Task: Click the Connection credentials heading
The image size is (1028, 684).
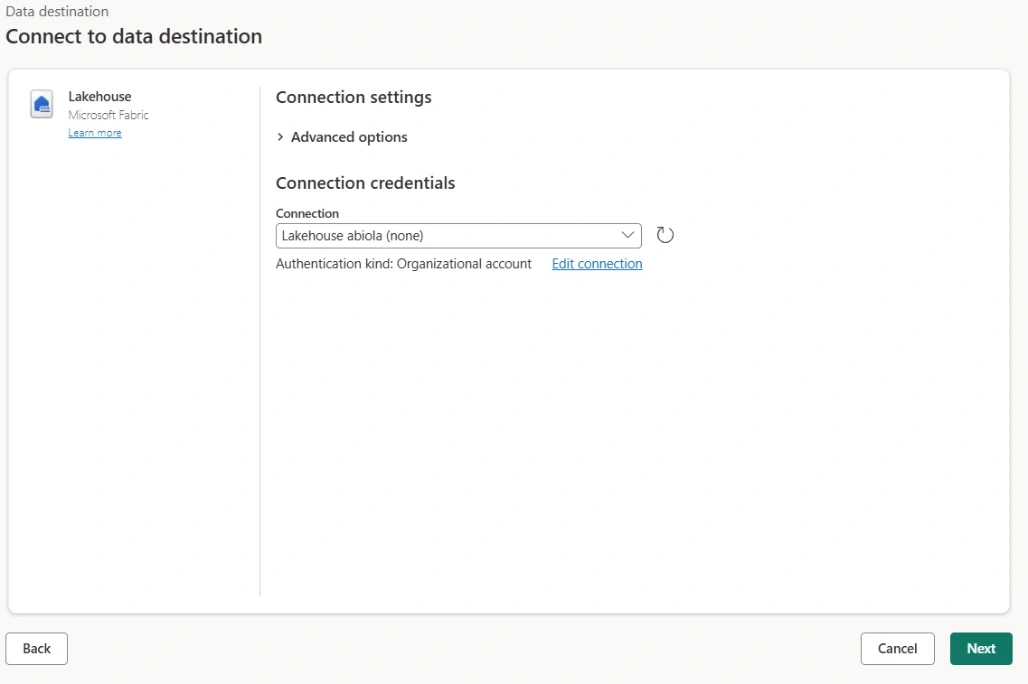Action: click(x=365, y=183)
